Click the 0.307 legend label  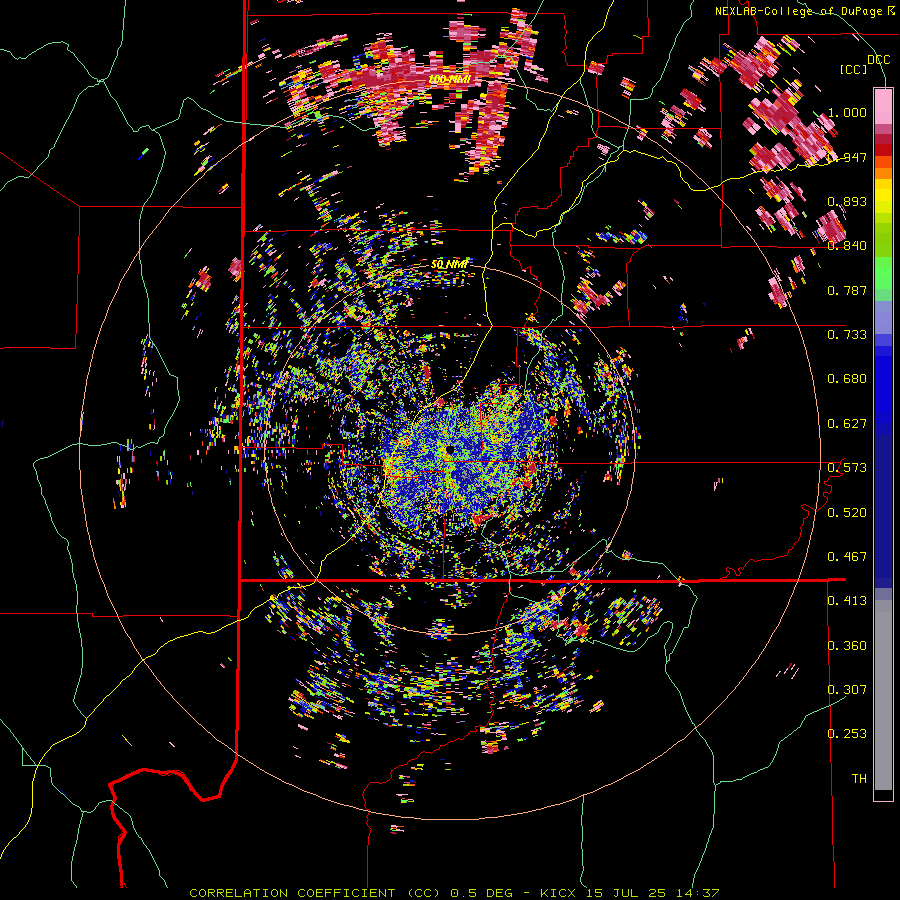tap(847, 690)
